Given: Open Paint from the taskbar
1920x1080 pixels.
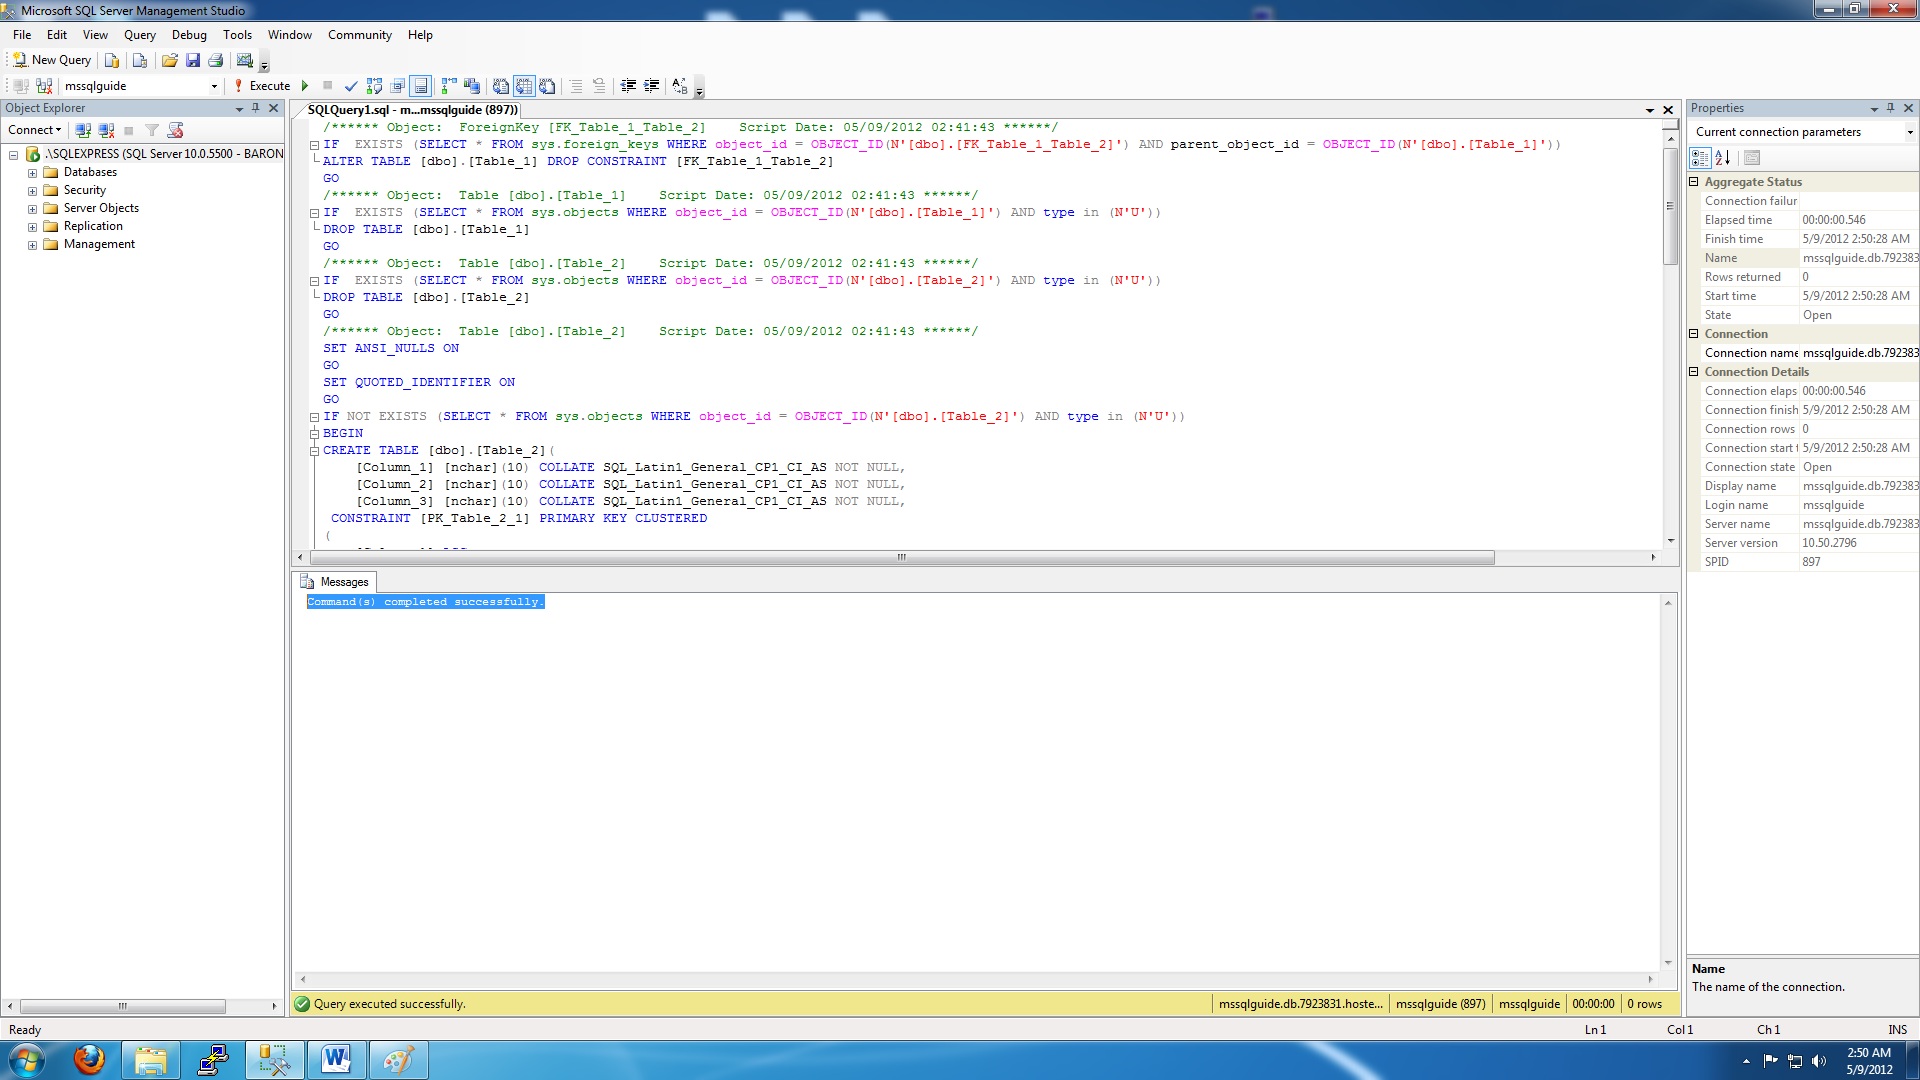Looking at the screenshot, I should [398, 1060].
